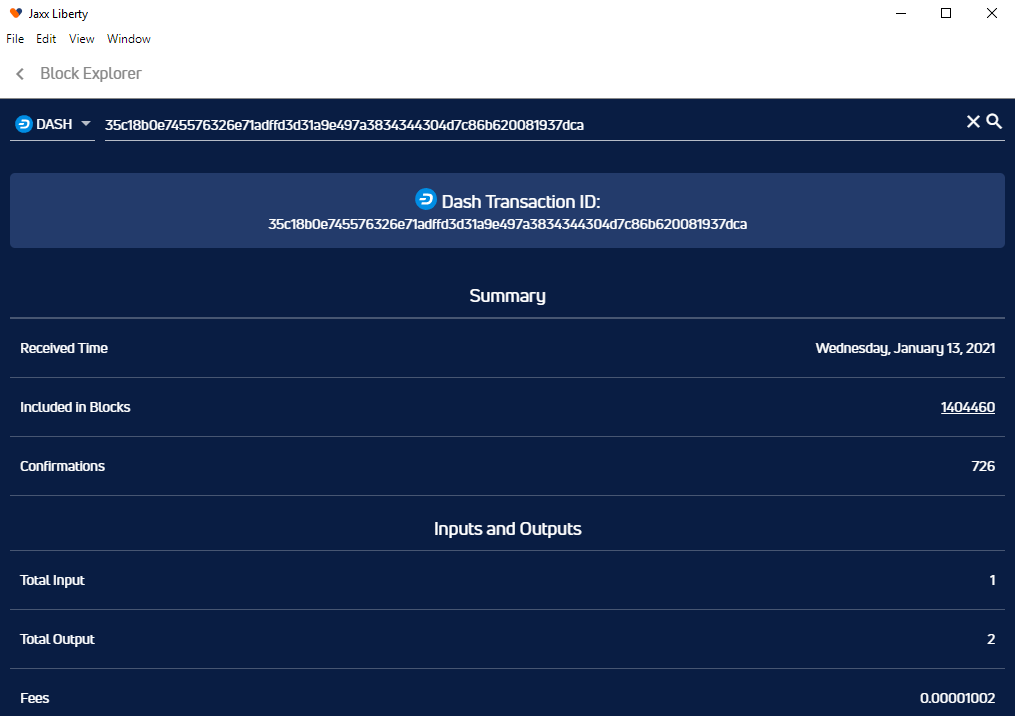Click the confirmations value 726
Viewport: 1015px width, 716px height.
click(983, 466)
